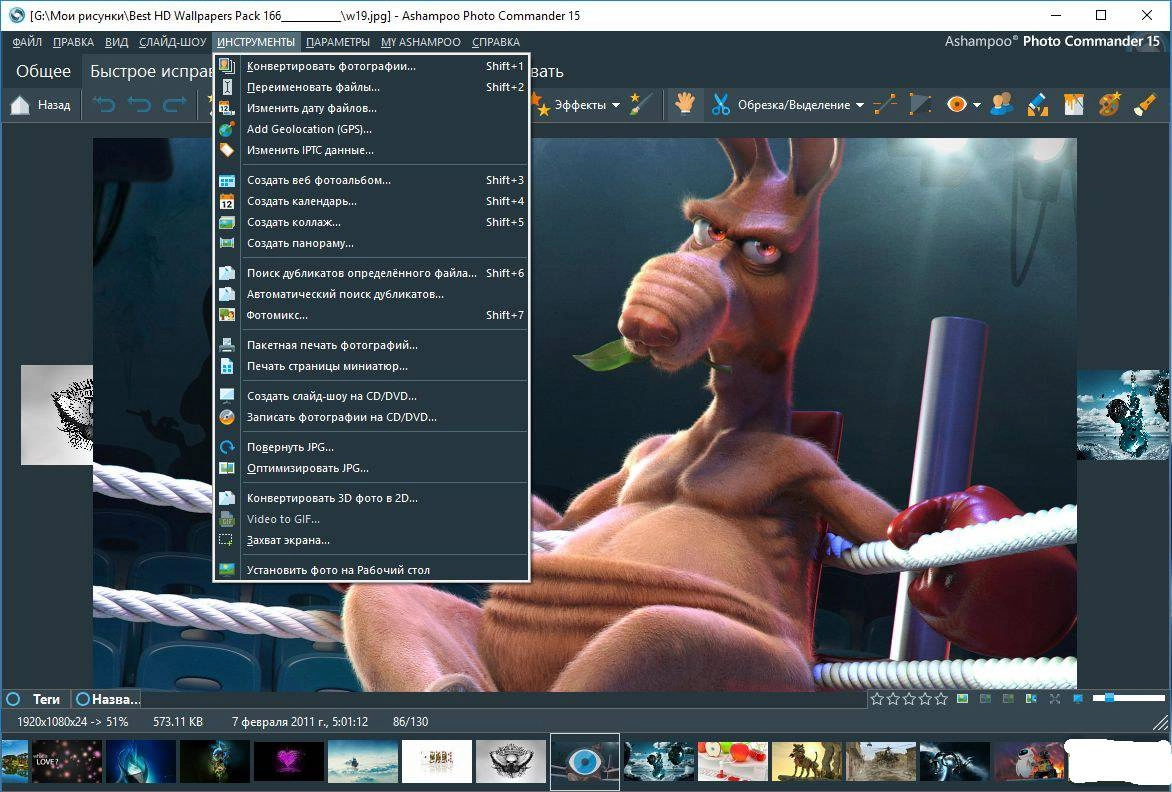Click the magic wand brush icon
The height and width of the screenshot is (792, 1172).
click(641, 105)
